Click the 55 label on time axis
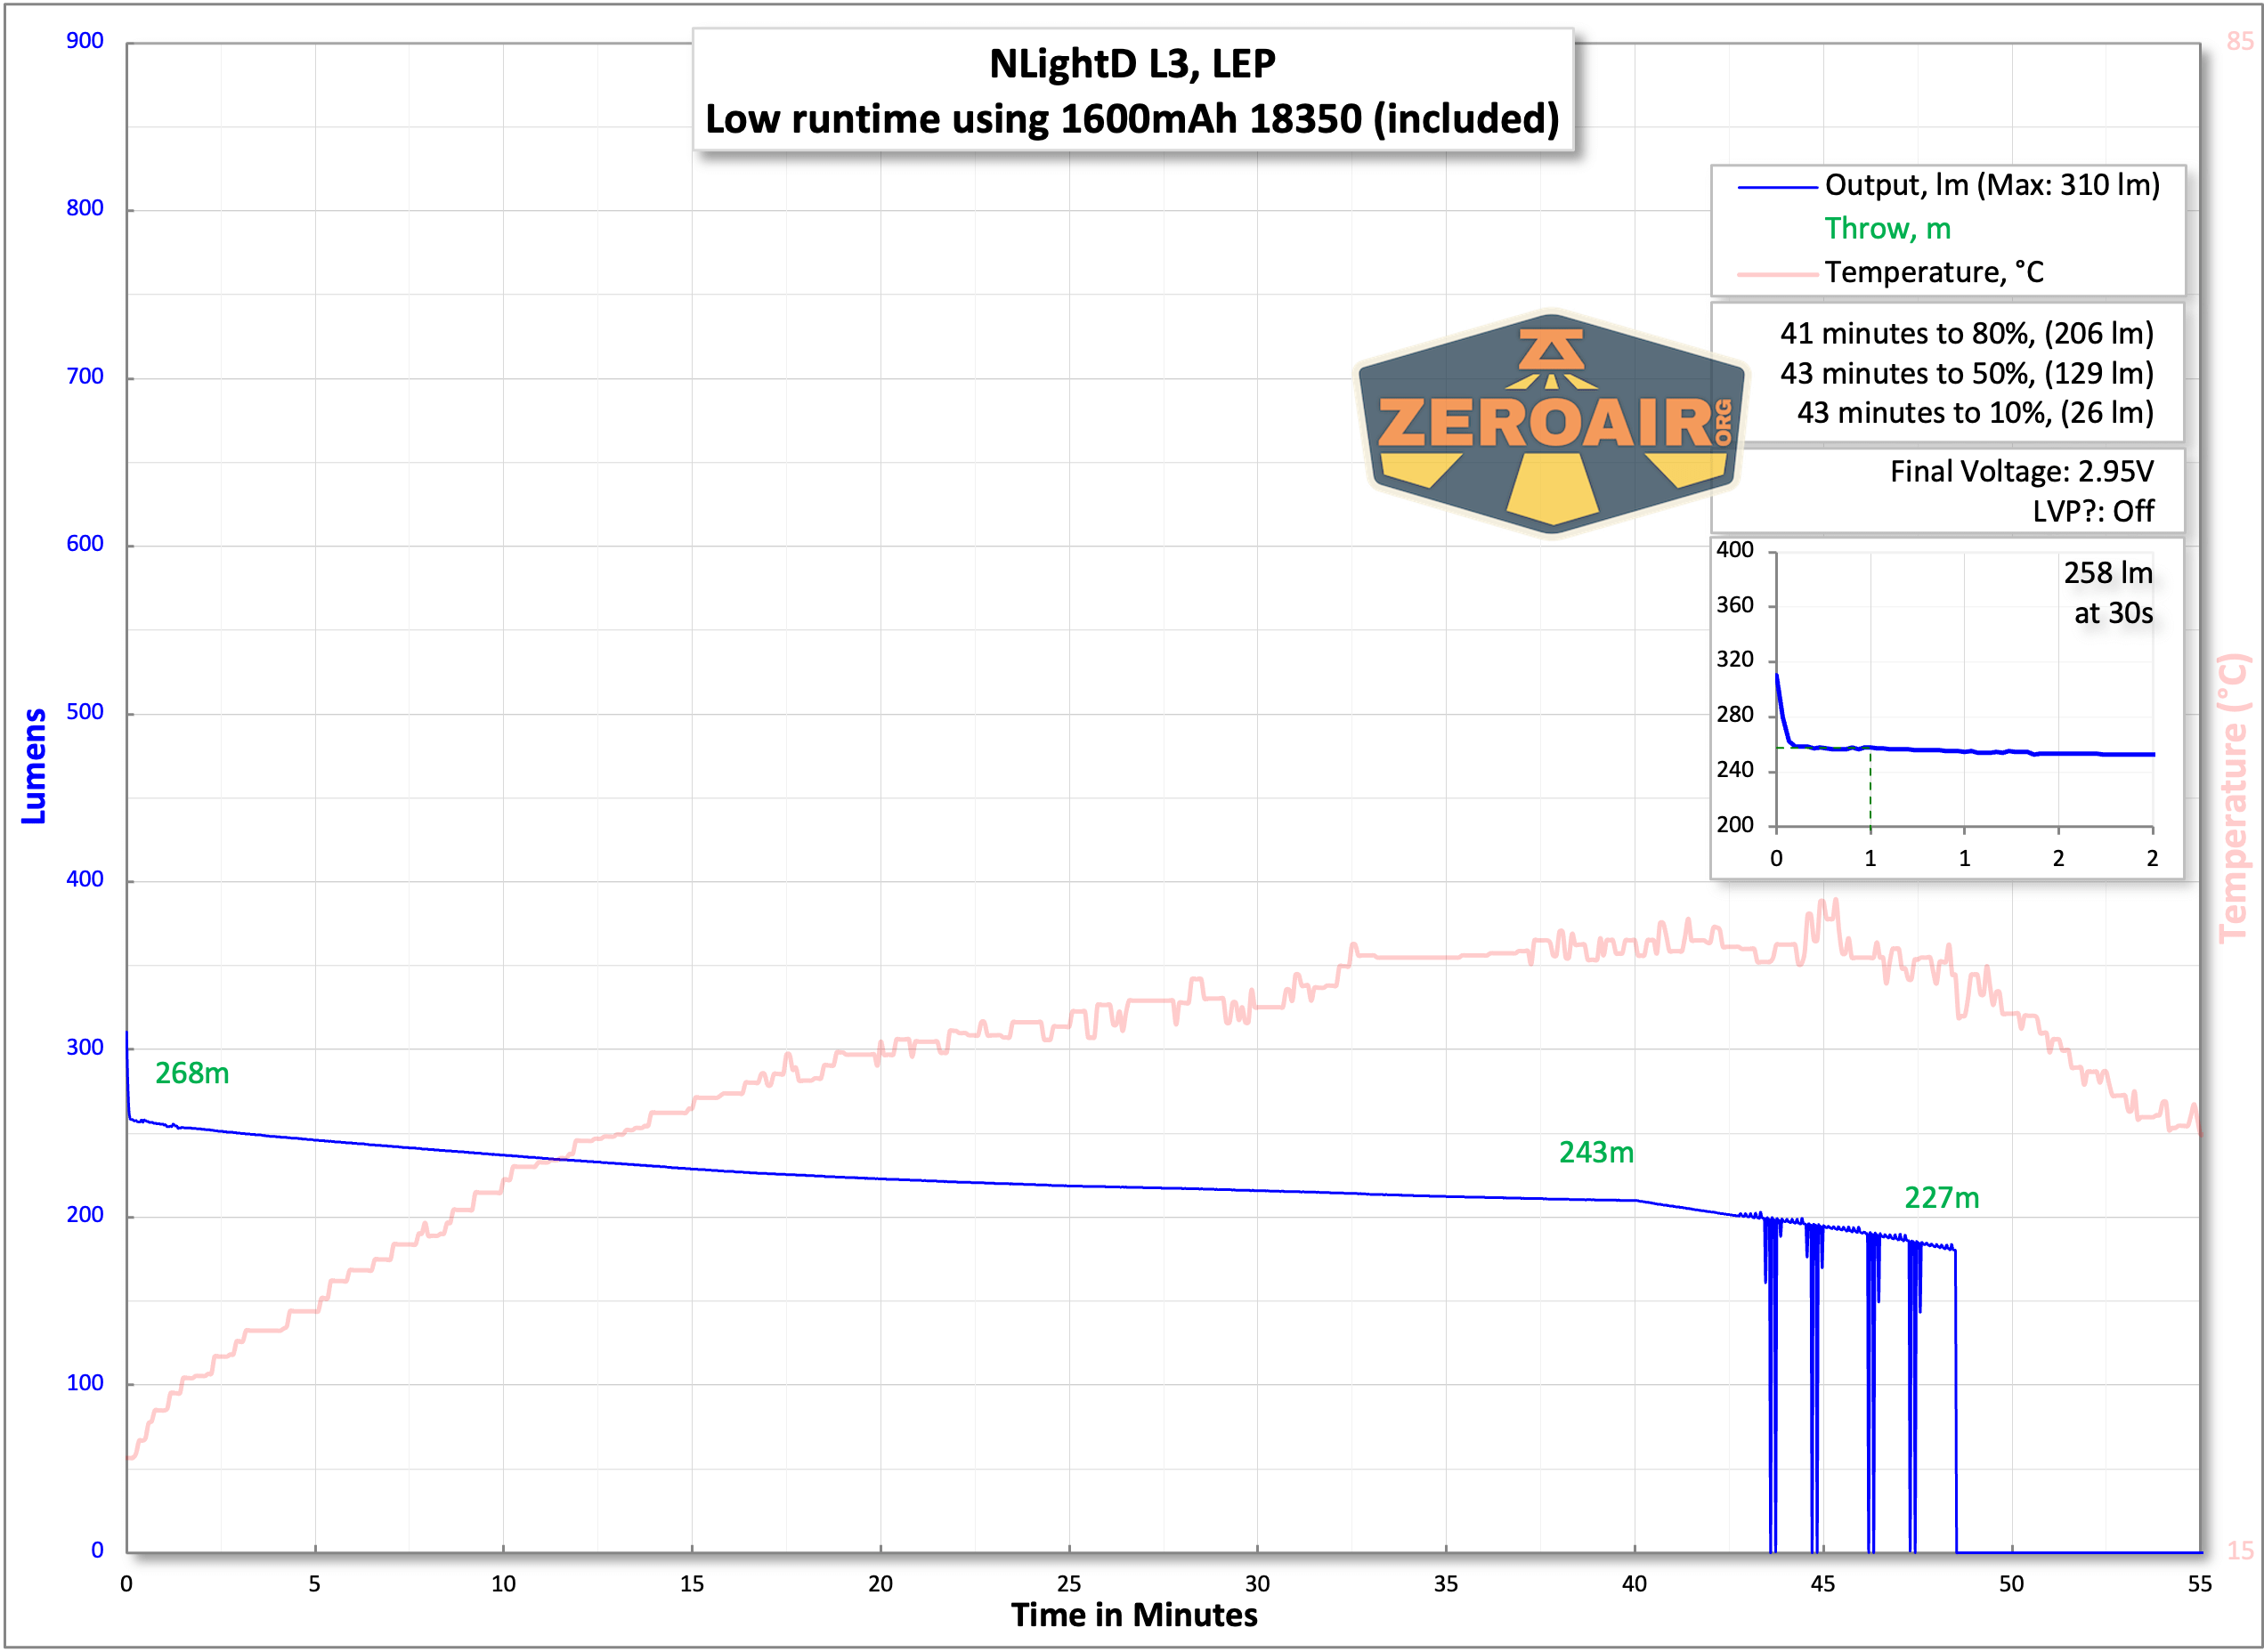 [x=2199, y=1583]
